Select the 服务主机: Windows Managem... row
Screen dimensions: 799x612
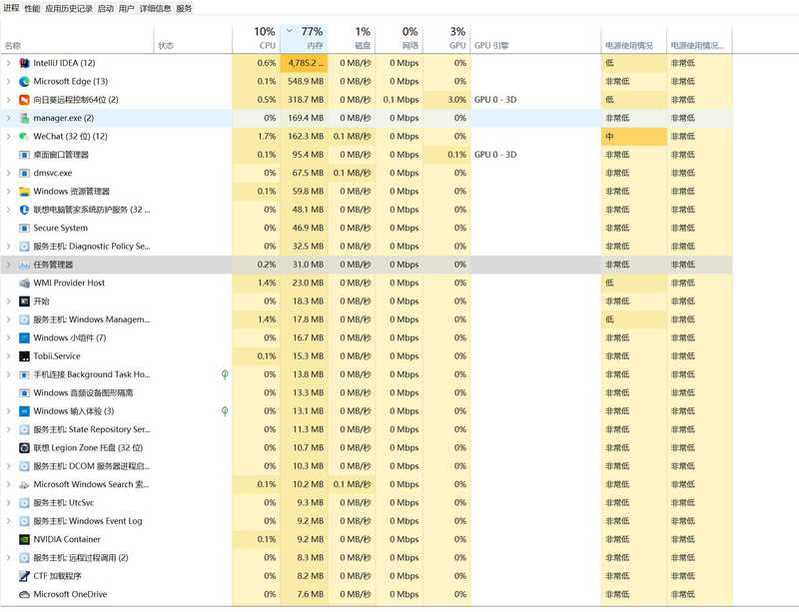pyautogui.click(x=366, y=320)
